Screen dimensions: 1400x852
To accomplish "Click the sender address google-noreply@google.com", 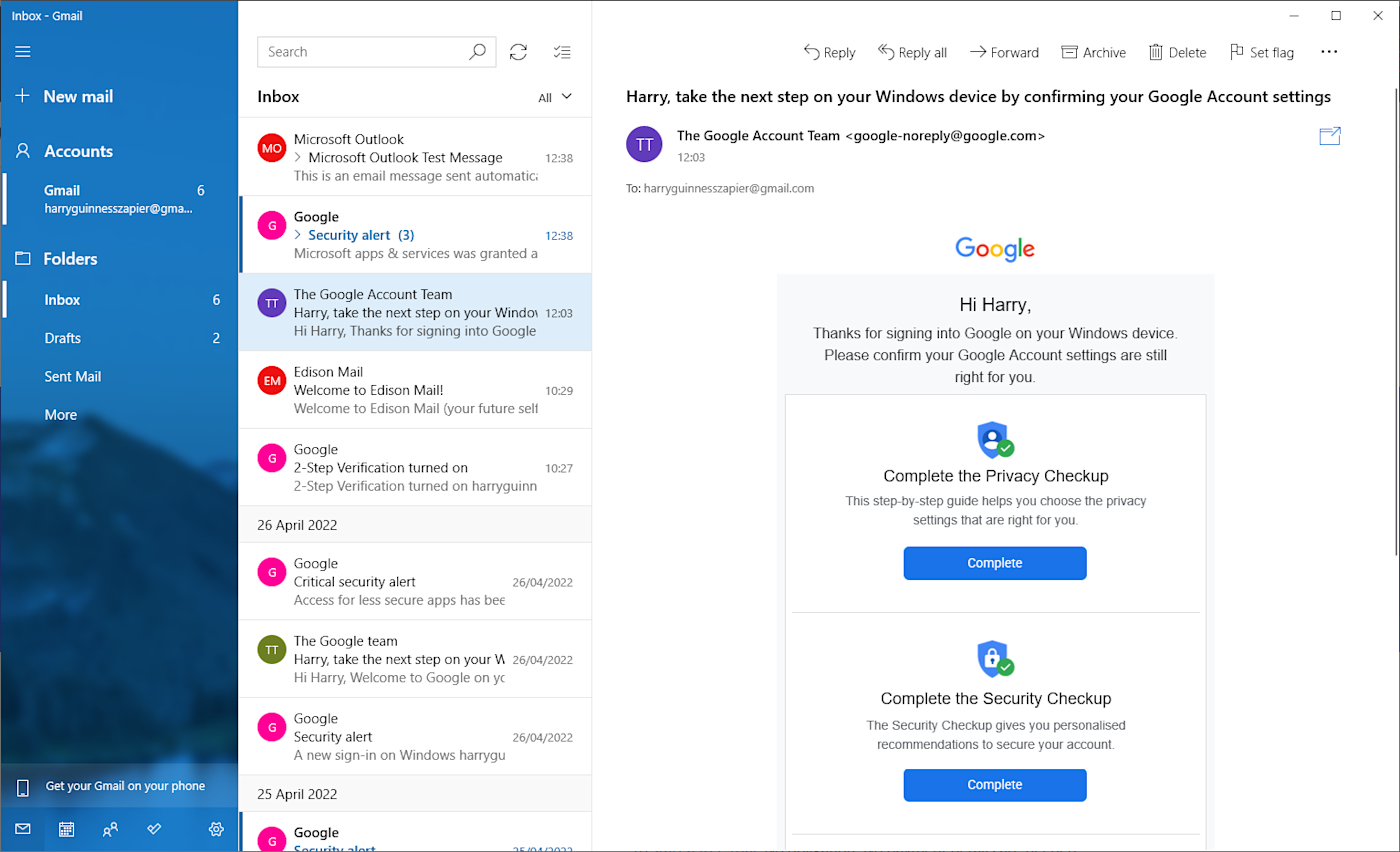I will (x=945, y=135).
